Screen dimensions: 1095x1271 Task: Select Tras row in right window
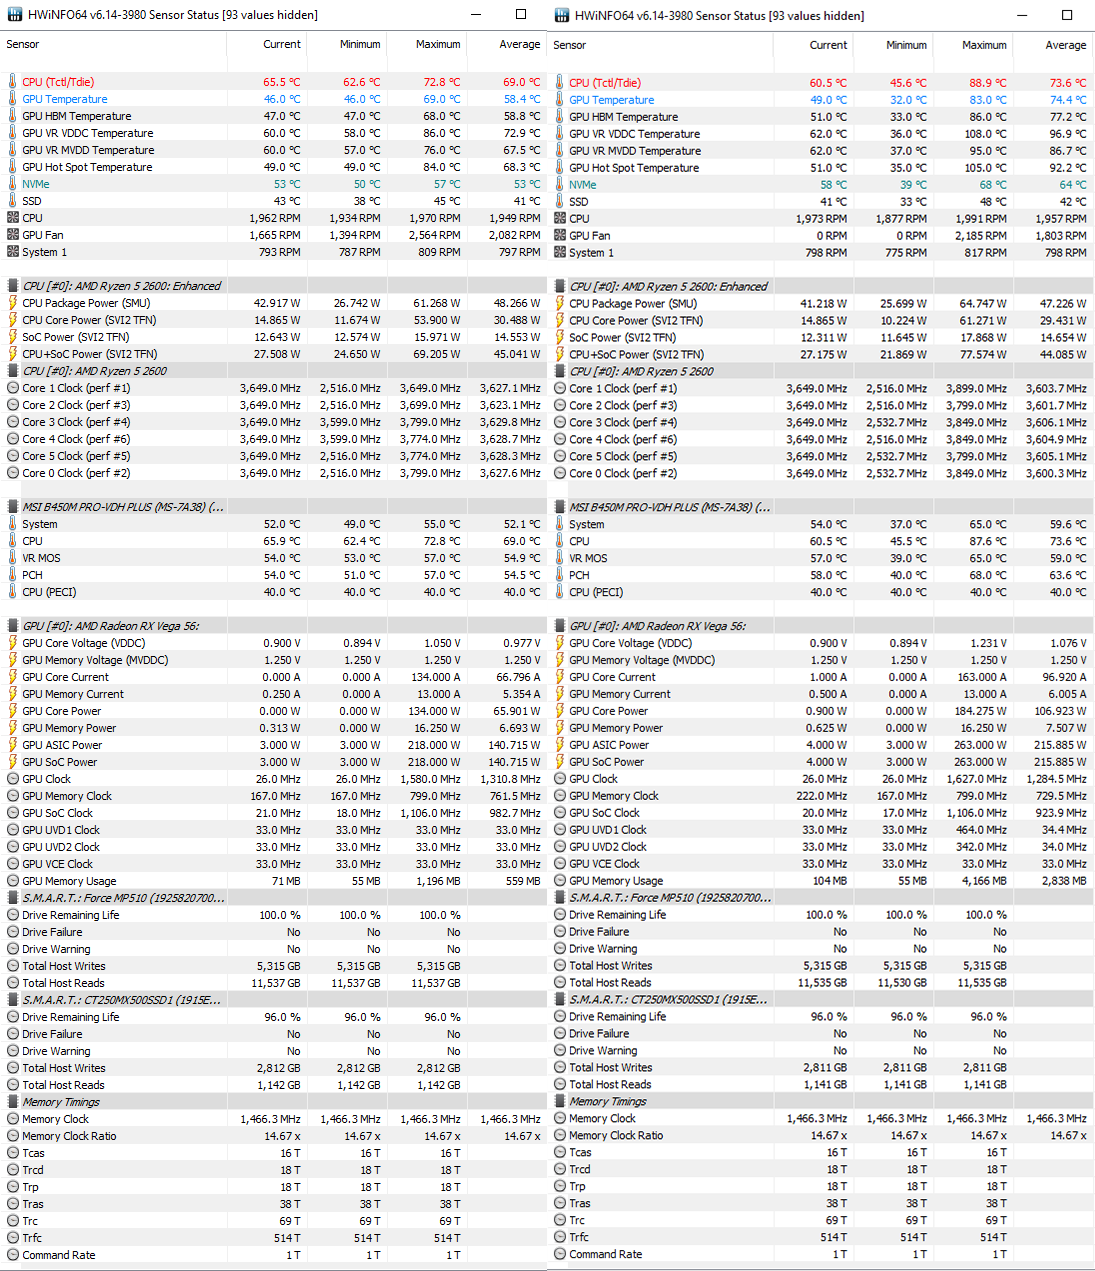[x=821, y=1203]
